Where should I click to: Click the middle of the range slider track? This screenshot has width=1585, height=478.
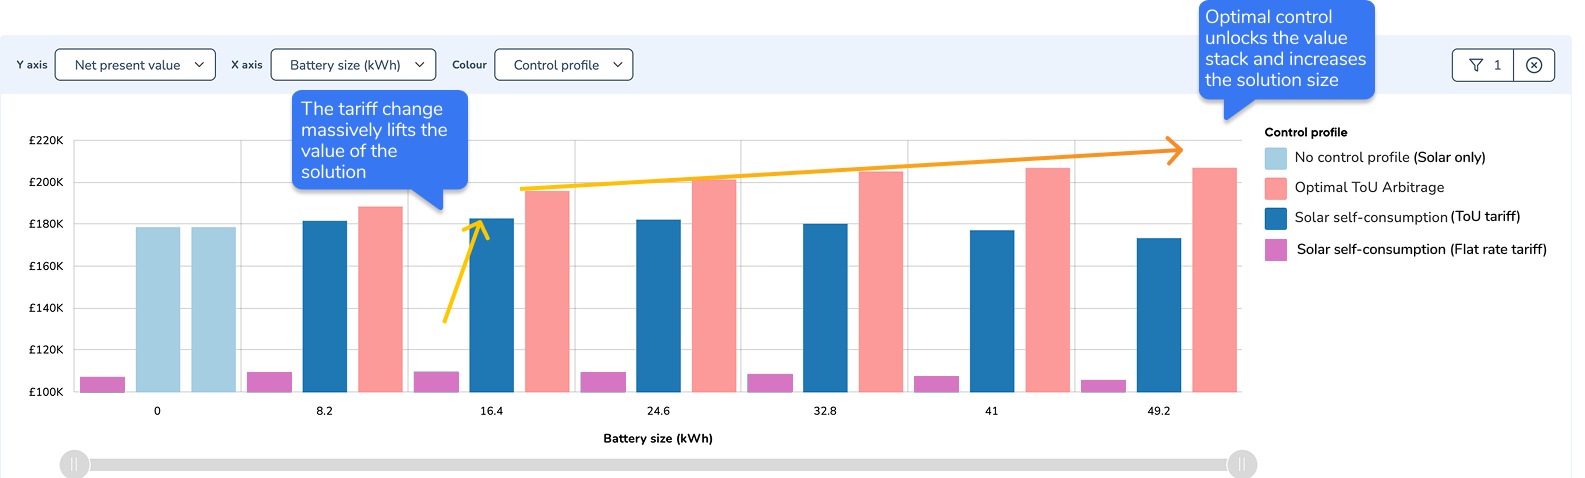click(x=658, y=464)
